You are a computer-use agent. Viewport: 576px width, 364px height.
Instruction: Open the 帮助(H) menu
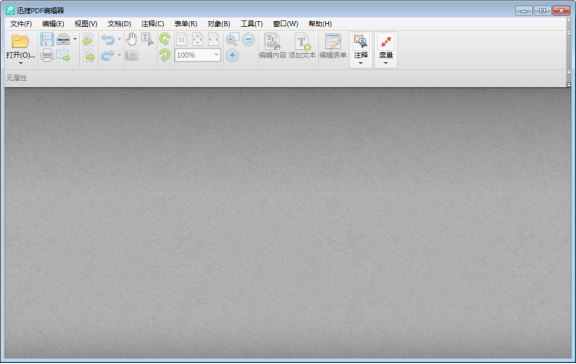tap(320, 24)
